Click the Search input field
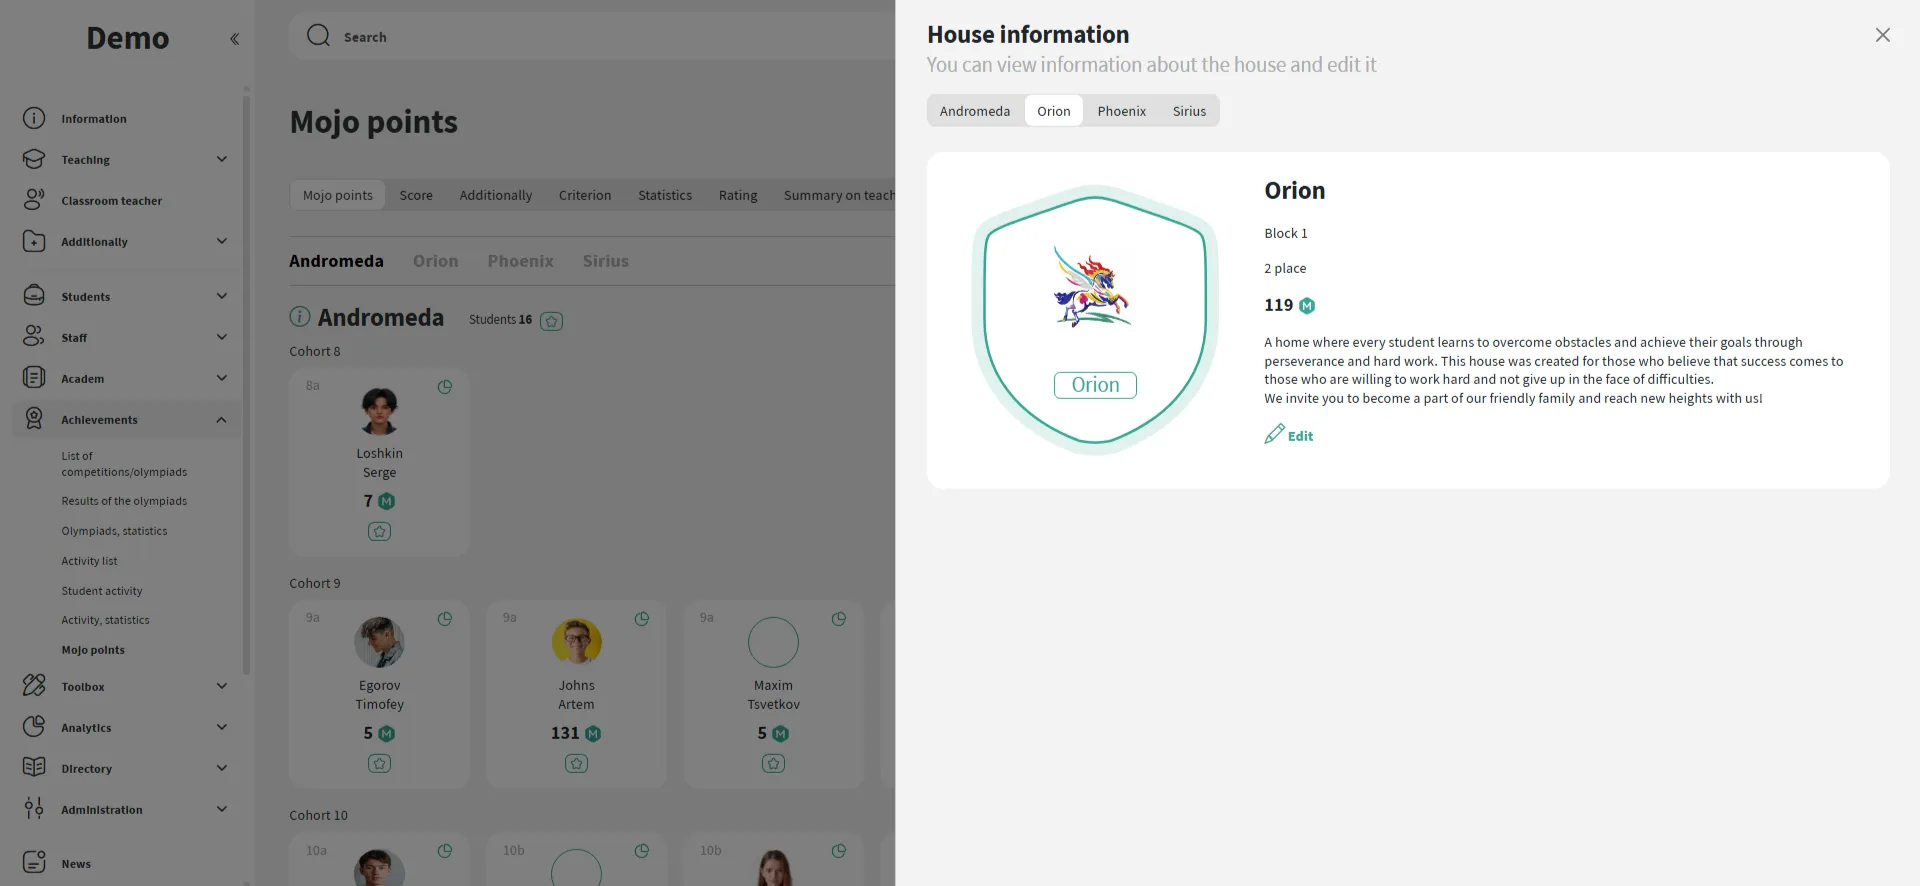 (x=600, y=37)
